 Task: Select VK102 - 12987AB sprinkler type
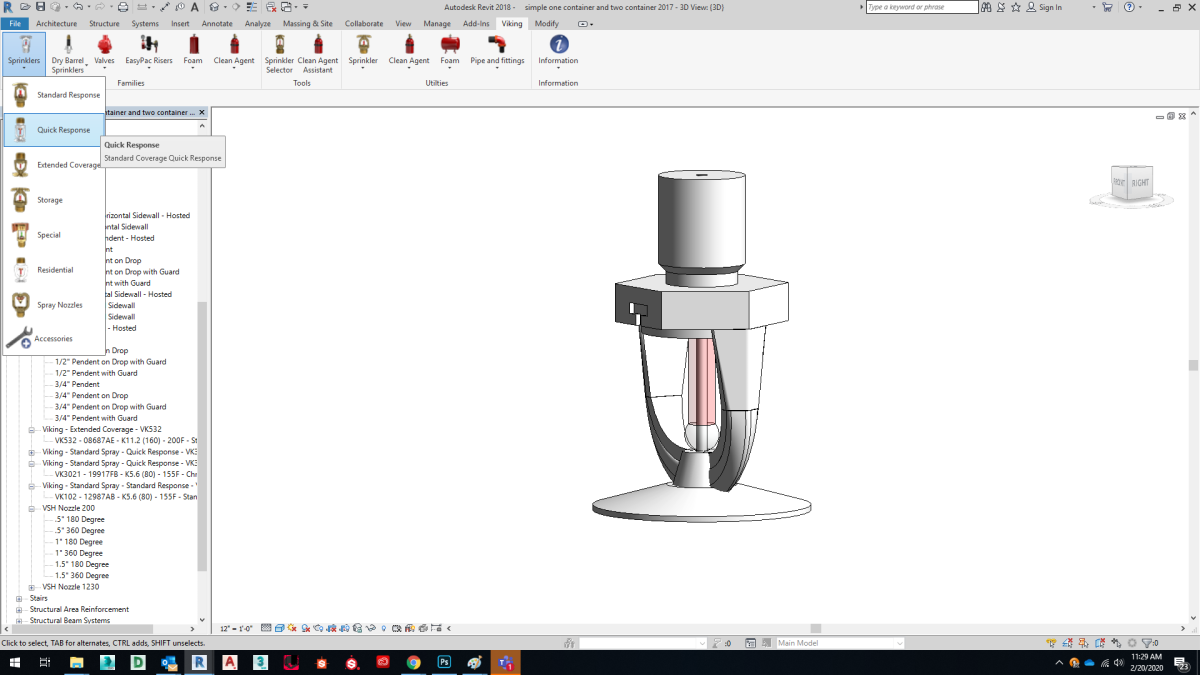tap(126, 496)
